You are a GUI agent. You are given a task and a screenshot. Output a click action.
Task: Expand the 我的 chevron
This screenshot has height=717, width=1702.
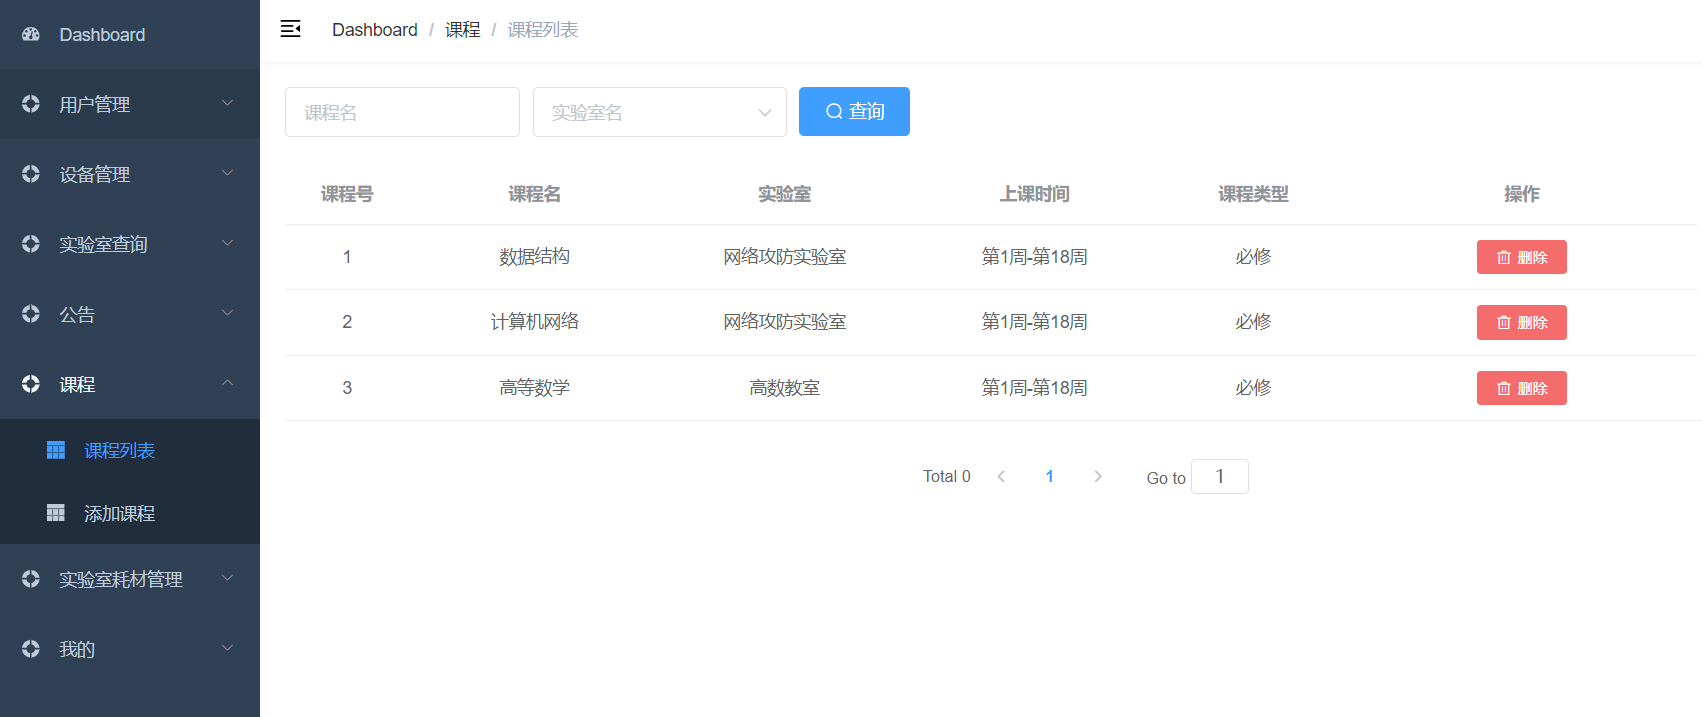click(228, 648)
